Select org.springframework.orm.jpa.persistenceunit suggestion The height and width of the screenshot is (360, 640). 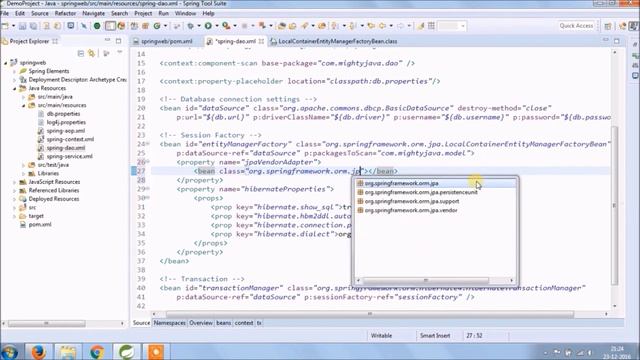tap(421, 192)
